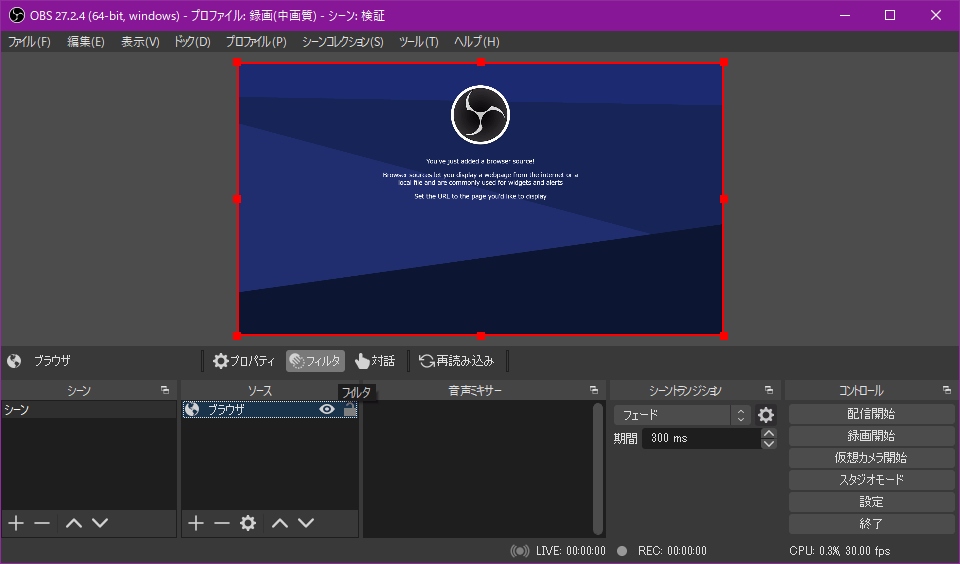This screenshot has height=564, width=960.
Task: Undock the 音声ミキサー panel with float icon
Action: pyautogui.click(x=594, y=390)
